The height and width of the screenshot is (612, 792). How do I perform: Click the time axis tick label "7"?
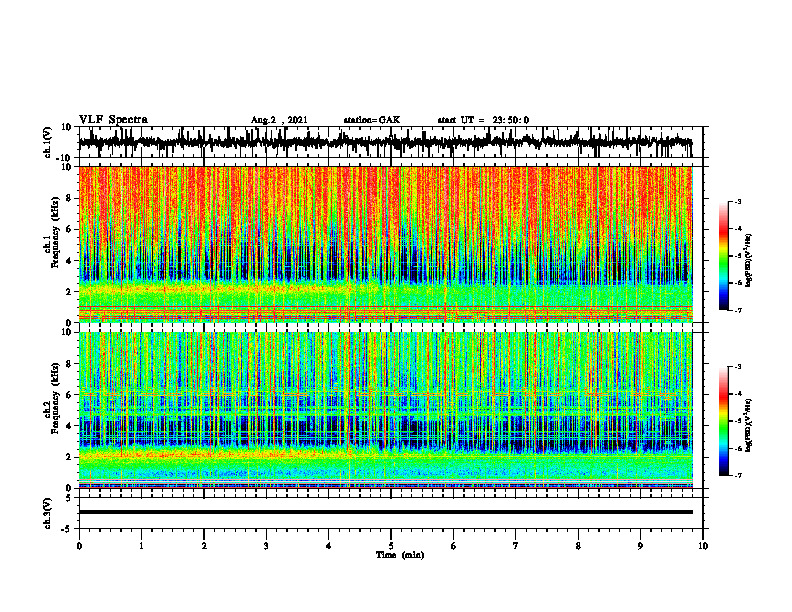click(516, 546)
